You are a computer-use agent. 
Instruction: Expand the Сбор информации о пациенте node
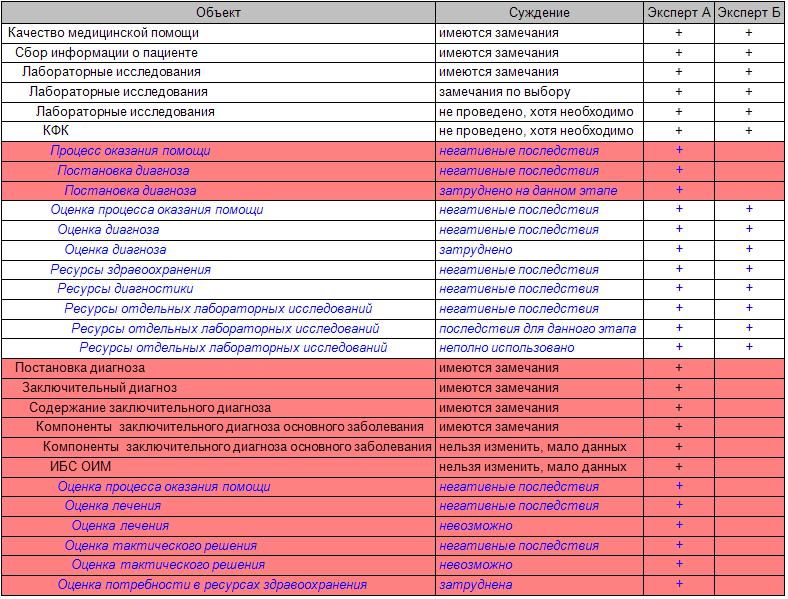106,52
